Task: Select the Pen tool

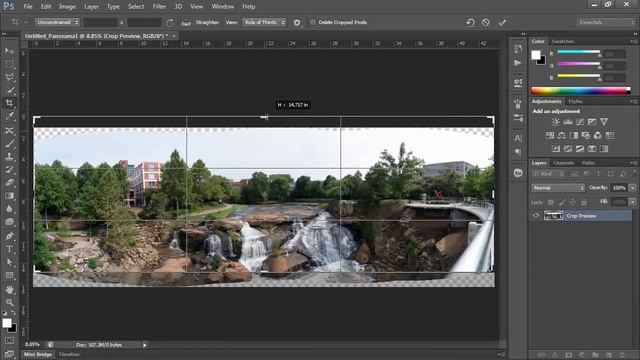Action: pyautogui.click(x=9, y=236)
